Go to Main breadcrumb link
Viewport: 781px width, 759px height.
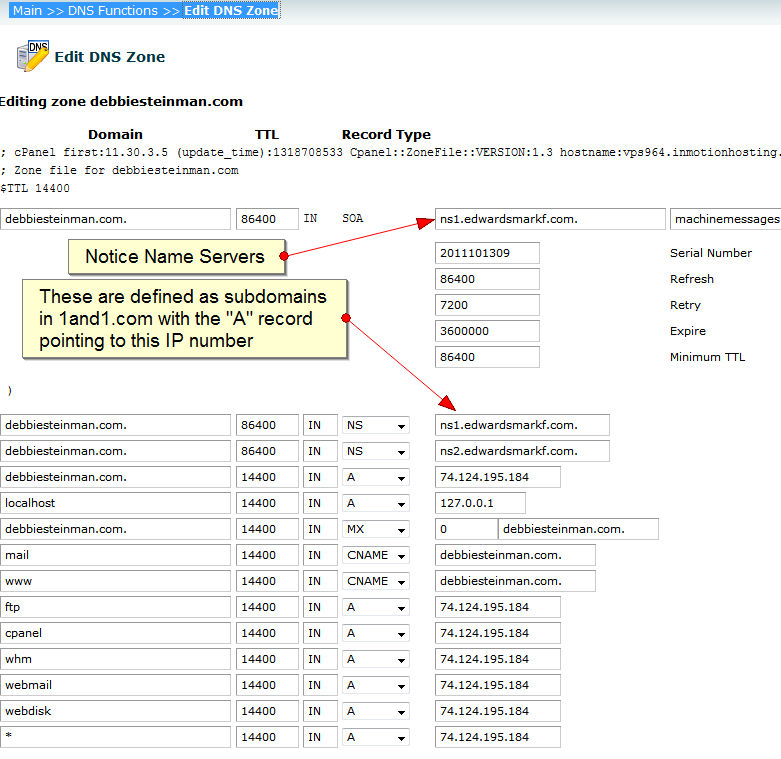click(x=27, y=10)
